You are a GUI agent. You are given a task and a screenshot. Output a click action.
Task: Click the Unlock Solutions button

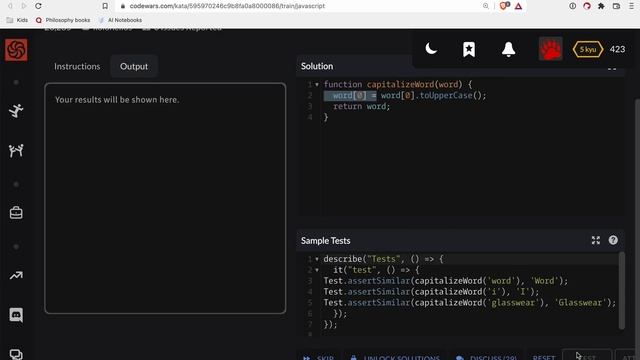pyautogui.click(x=396, y=358)
